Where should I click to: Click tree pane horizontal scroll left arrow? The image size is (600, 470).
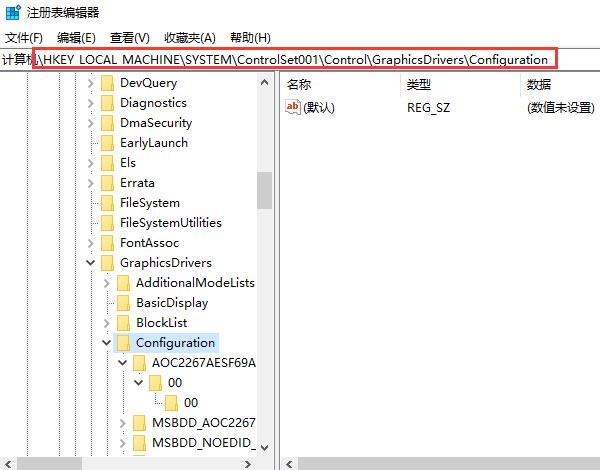click(8, 464)
